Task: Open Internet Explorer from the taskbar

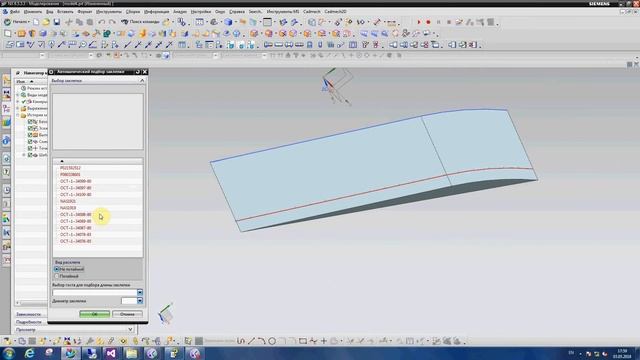Action: pyautogui.click(x=29, y=353)
